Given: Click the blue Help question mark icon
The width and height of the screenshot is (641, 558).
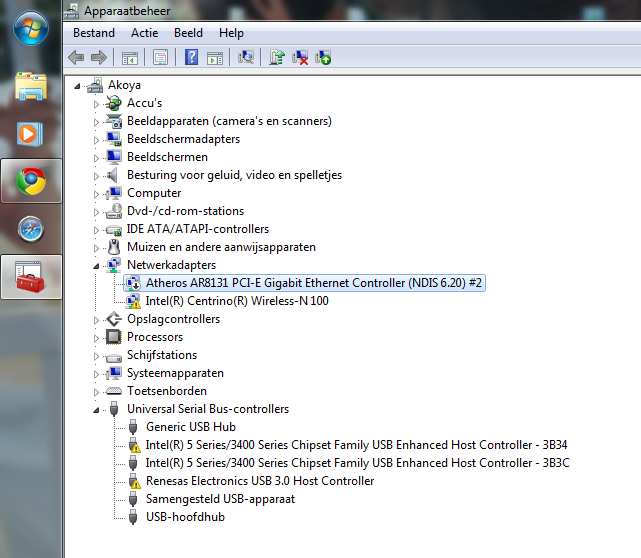Looking at the screenshot, I should pyautogui.click(x=191, y=57).
